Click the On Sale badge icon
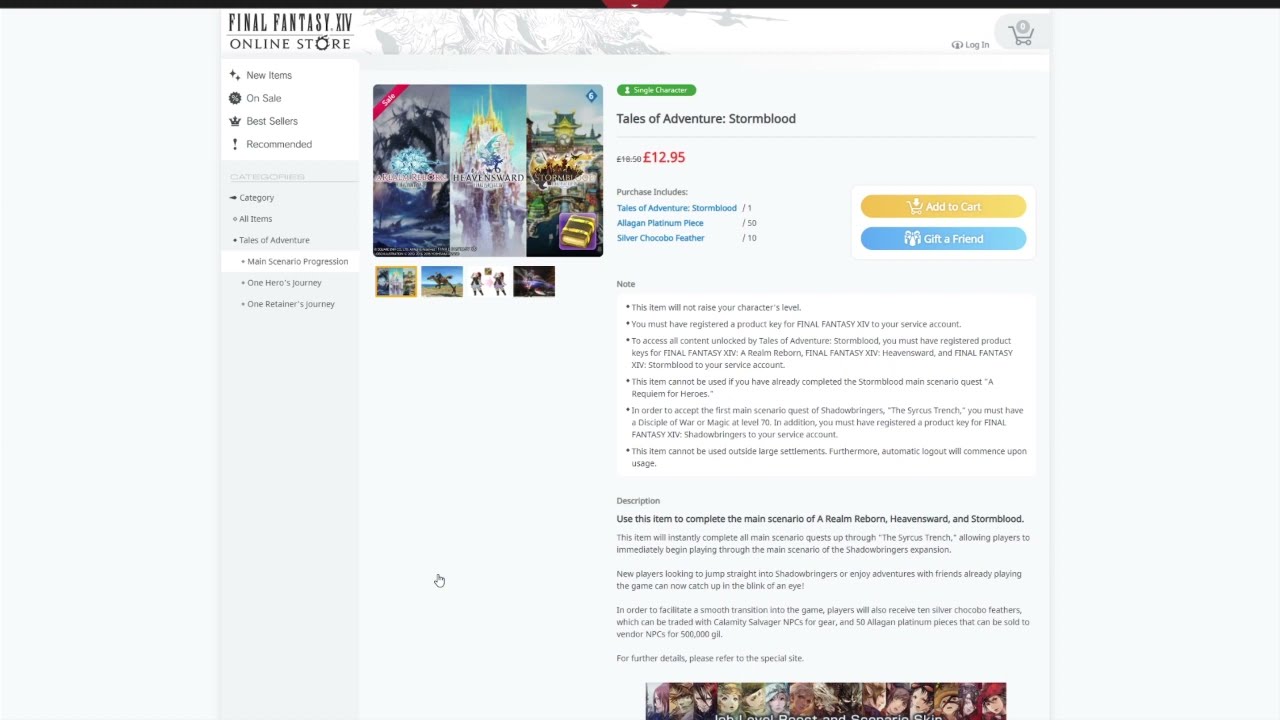 point(235,98)
